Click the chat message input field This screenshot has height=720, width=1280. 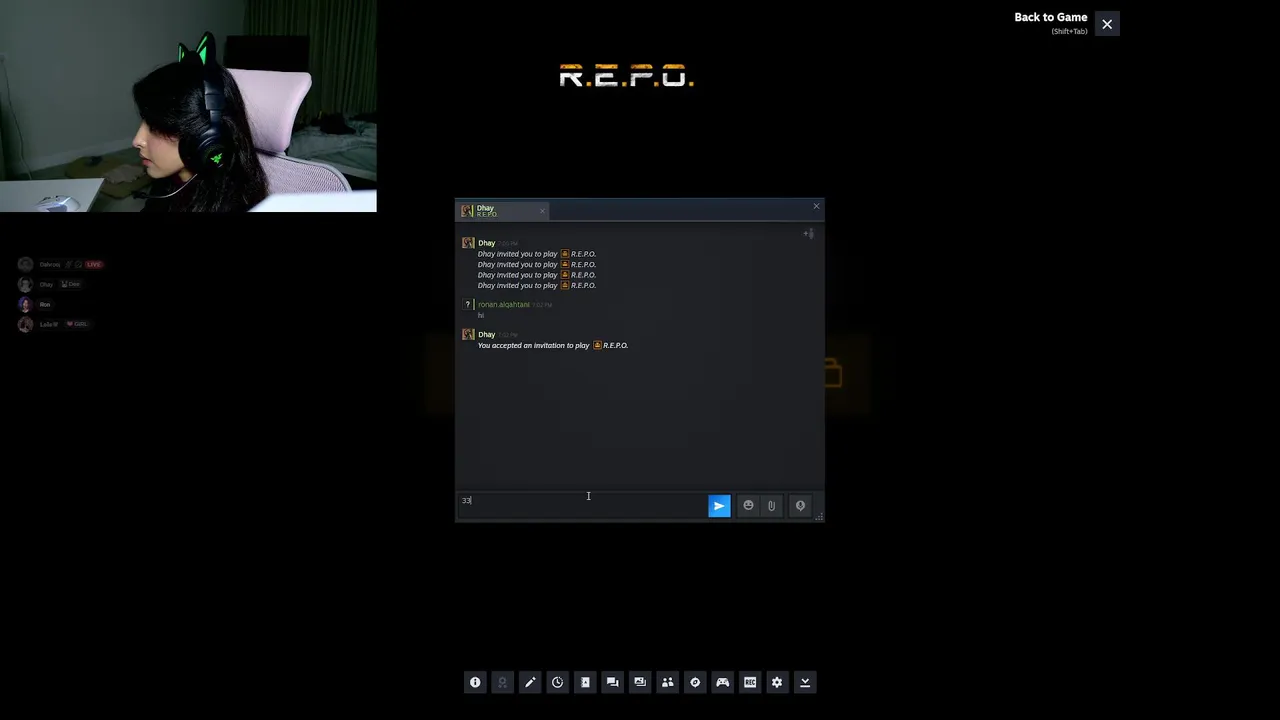pyautogui.click(x=582, y=505)
